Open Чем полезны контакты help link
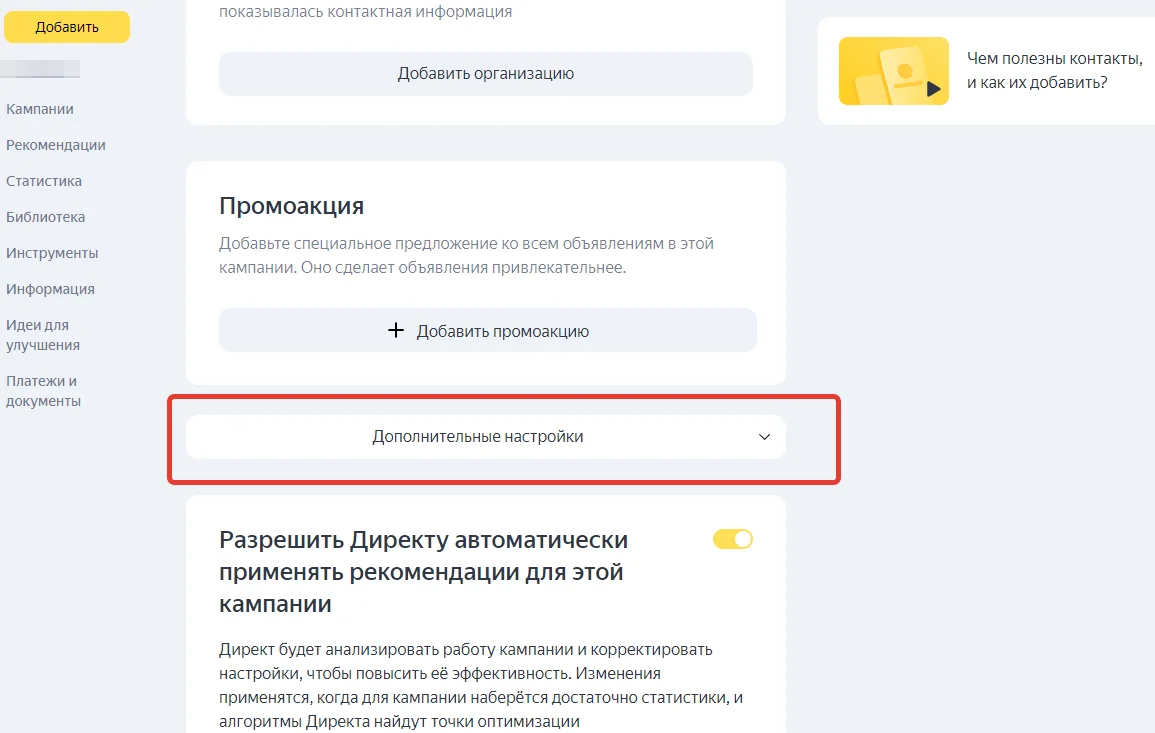The image size is (1155, 733). coord(1054,71)
